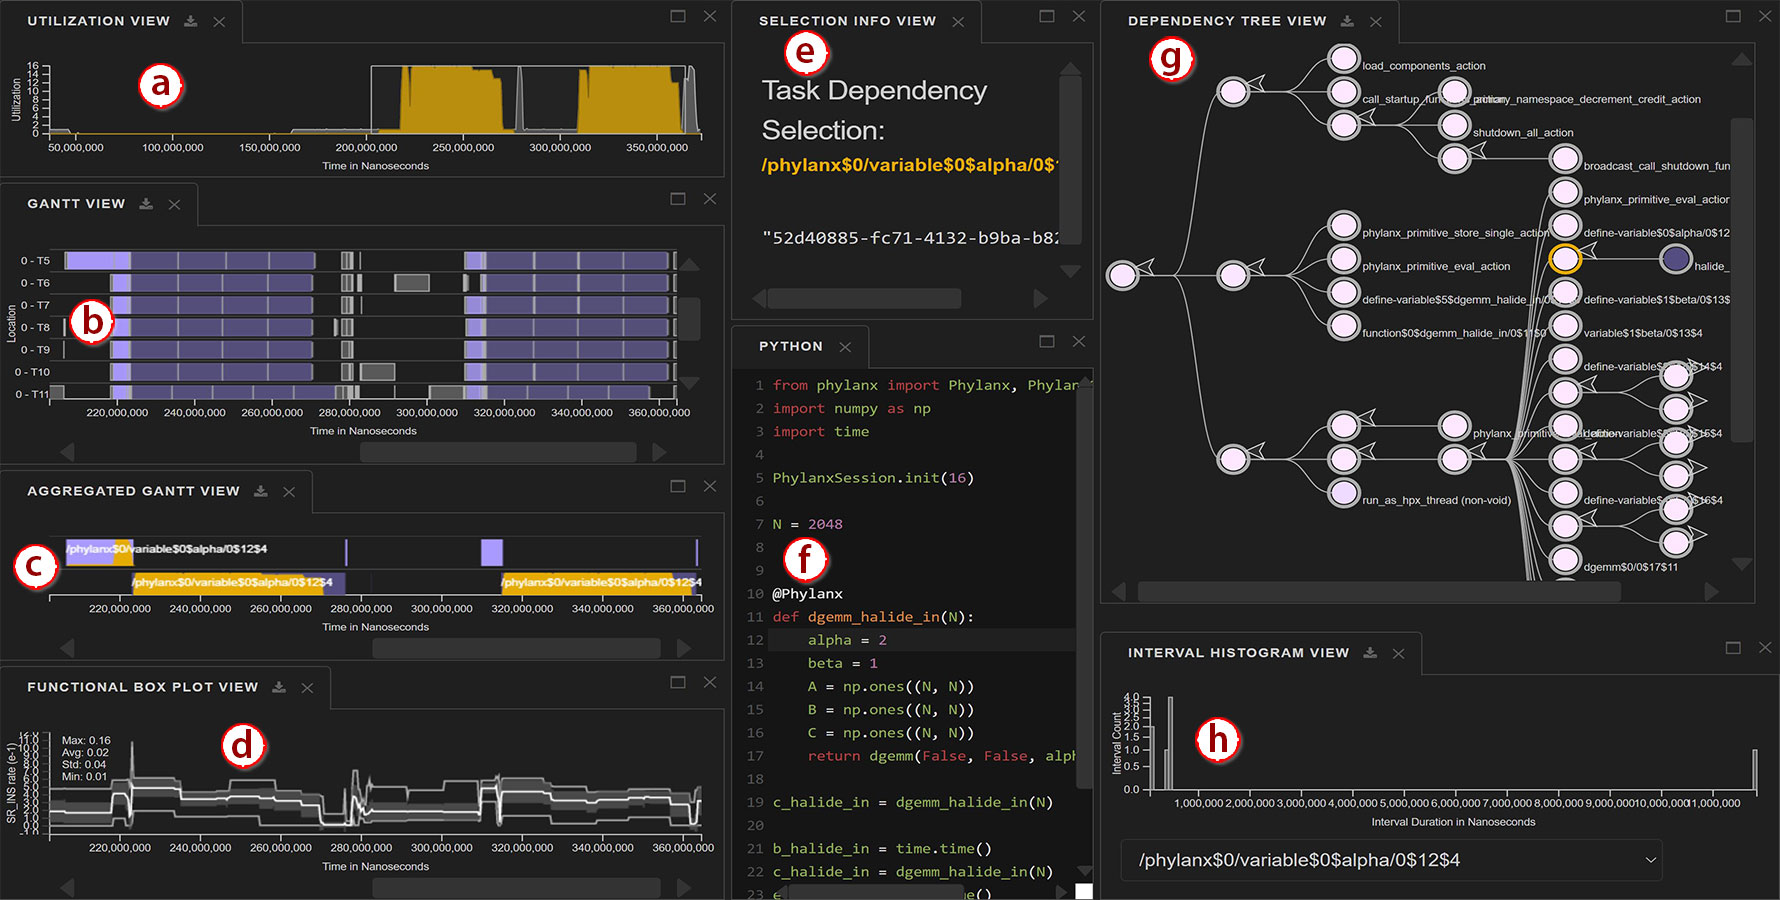Close the Aggregated Gantt View tab
This screenshot has height=900, width=1780.
click(x=289, y=492)
